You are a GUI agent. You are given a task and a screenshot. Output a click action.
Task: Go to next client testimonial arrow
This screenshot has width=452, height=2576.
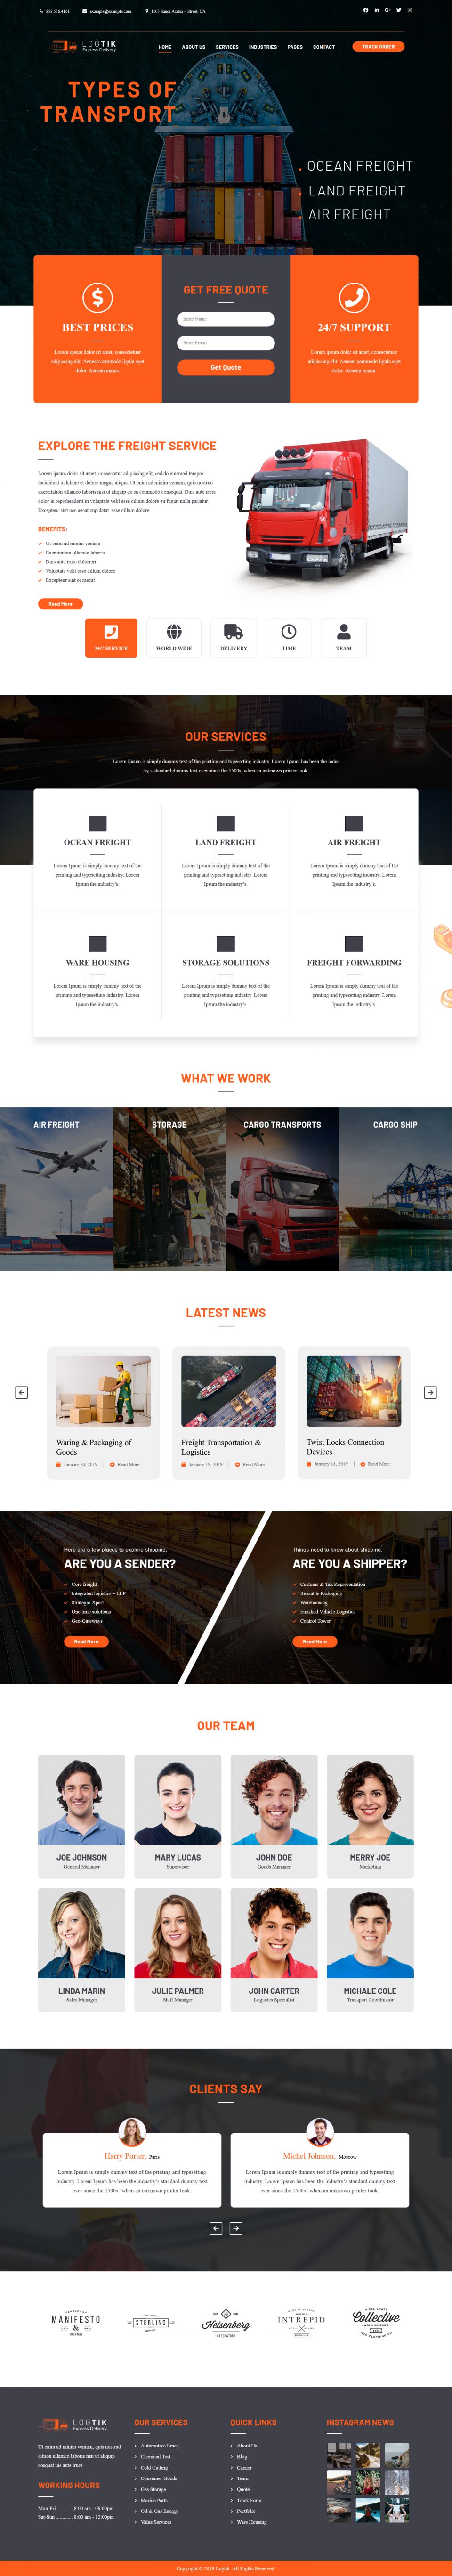click(x=236, y=2228)
